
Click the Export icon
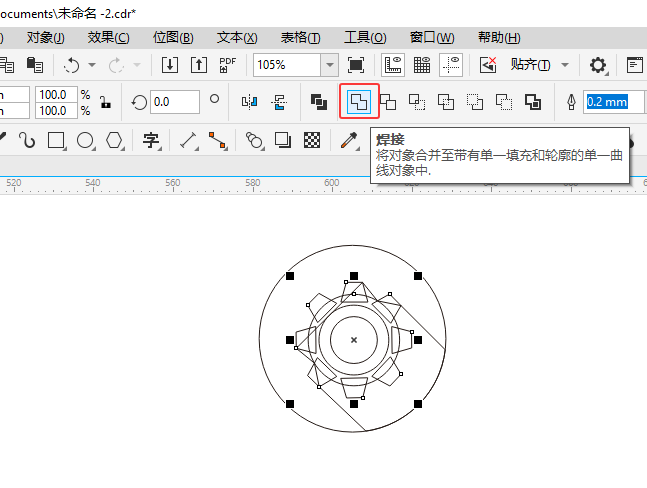click(x=199, y=65)
